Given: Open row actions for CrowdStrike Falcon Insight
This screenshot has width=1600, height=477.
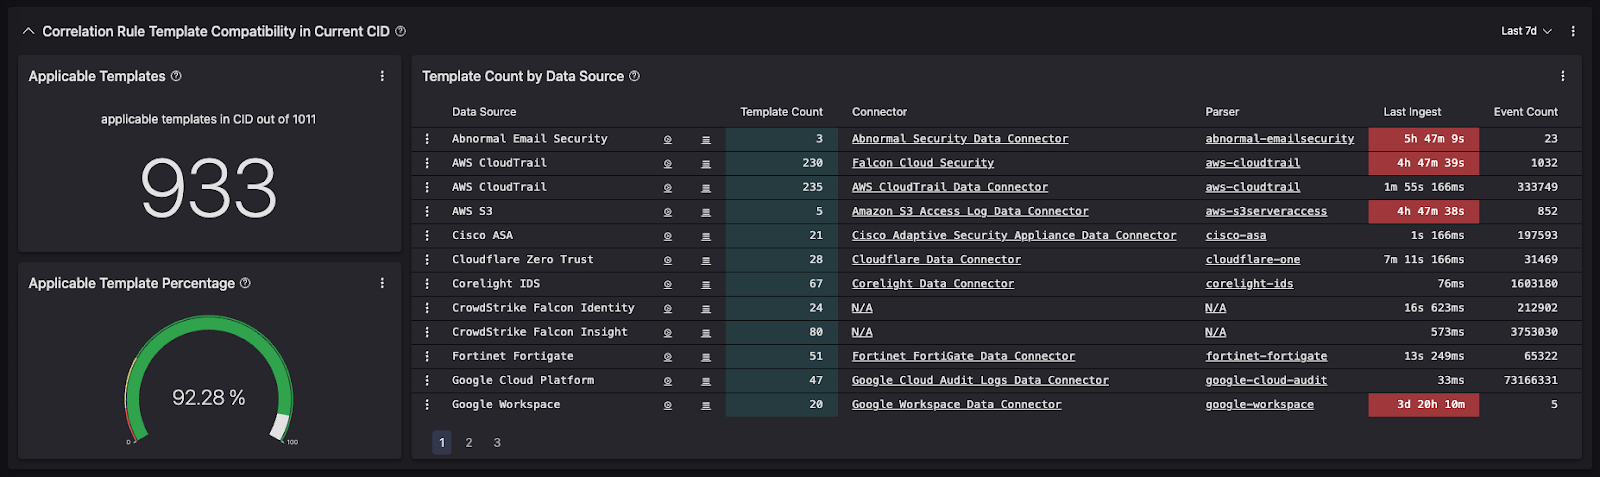Looking at the screenshot, I should (x=427, y=332).
